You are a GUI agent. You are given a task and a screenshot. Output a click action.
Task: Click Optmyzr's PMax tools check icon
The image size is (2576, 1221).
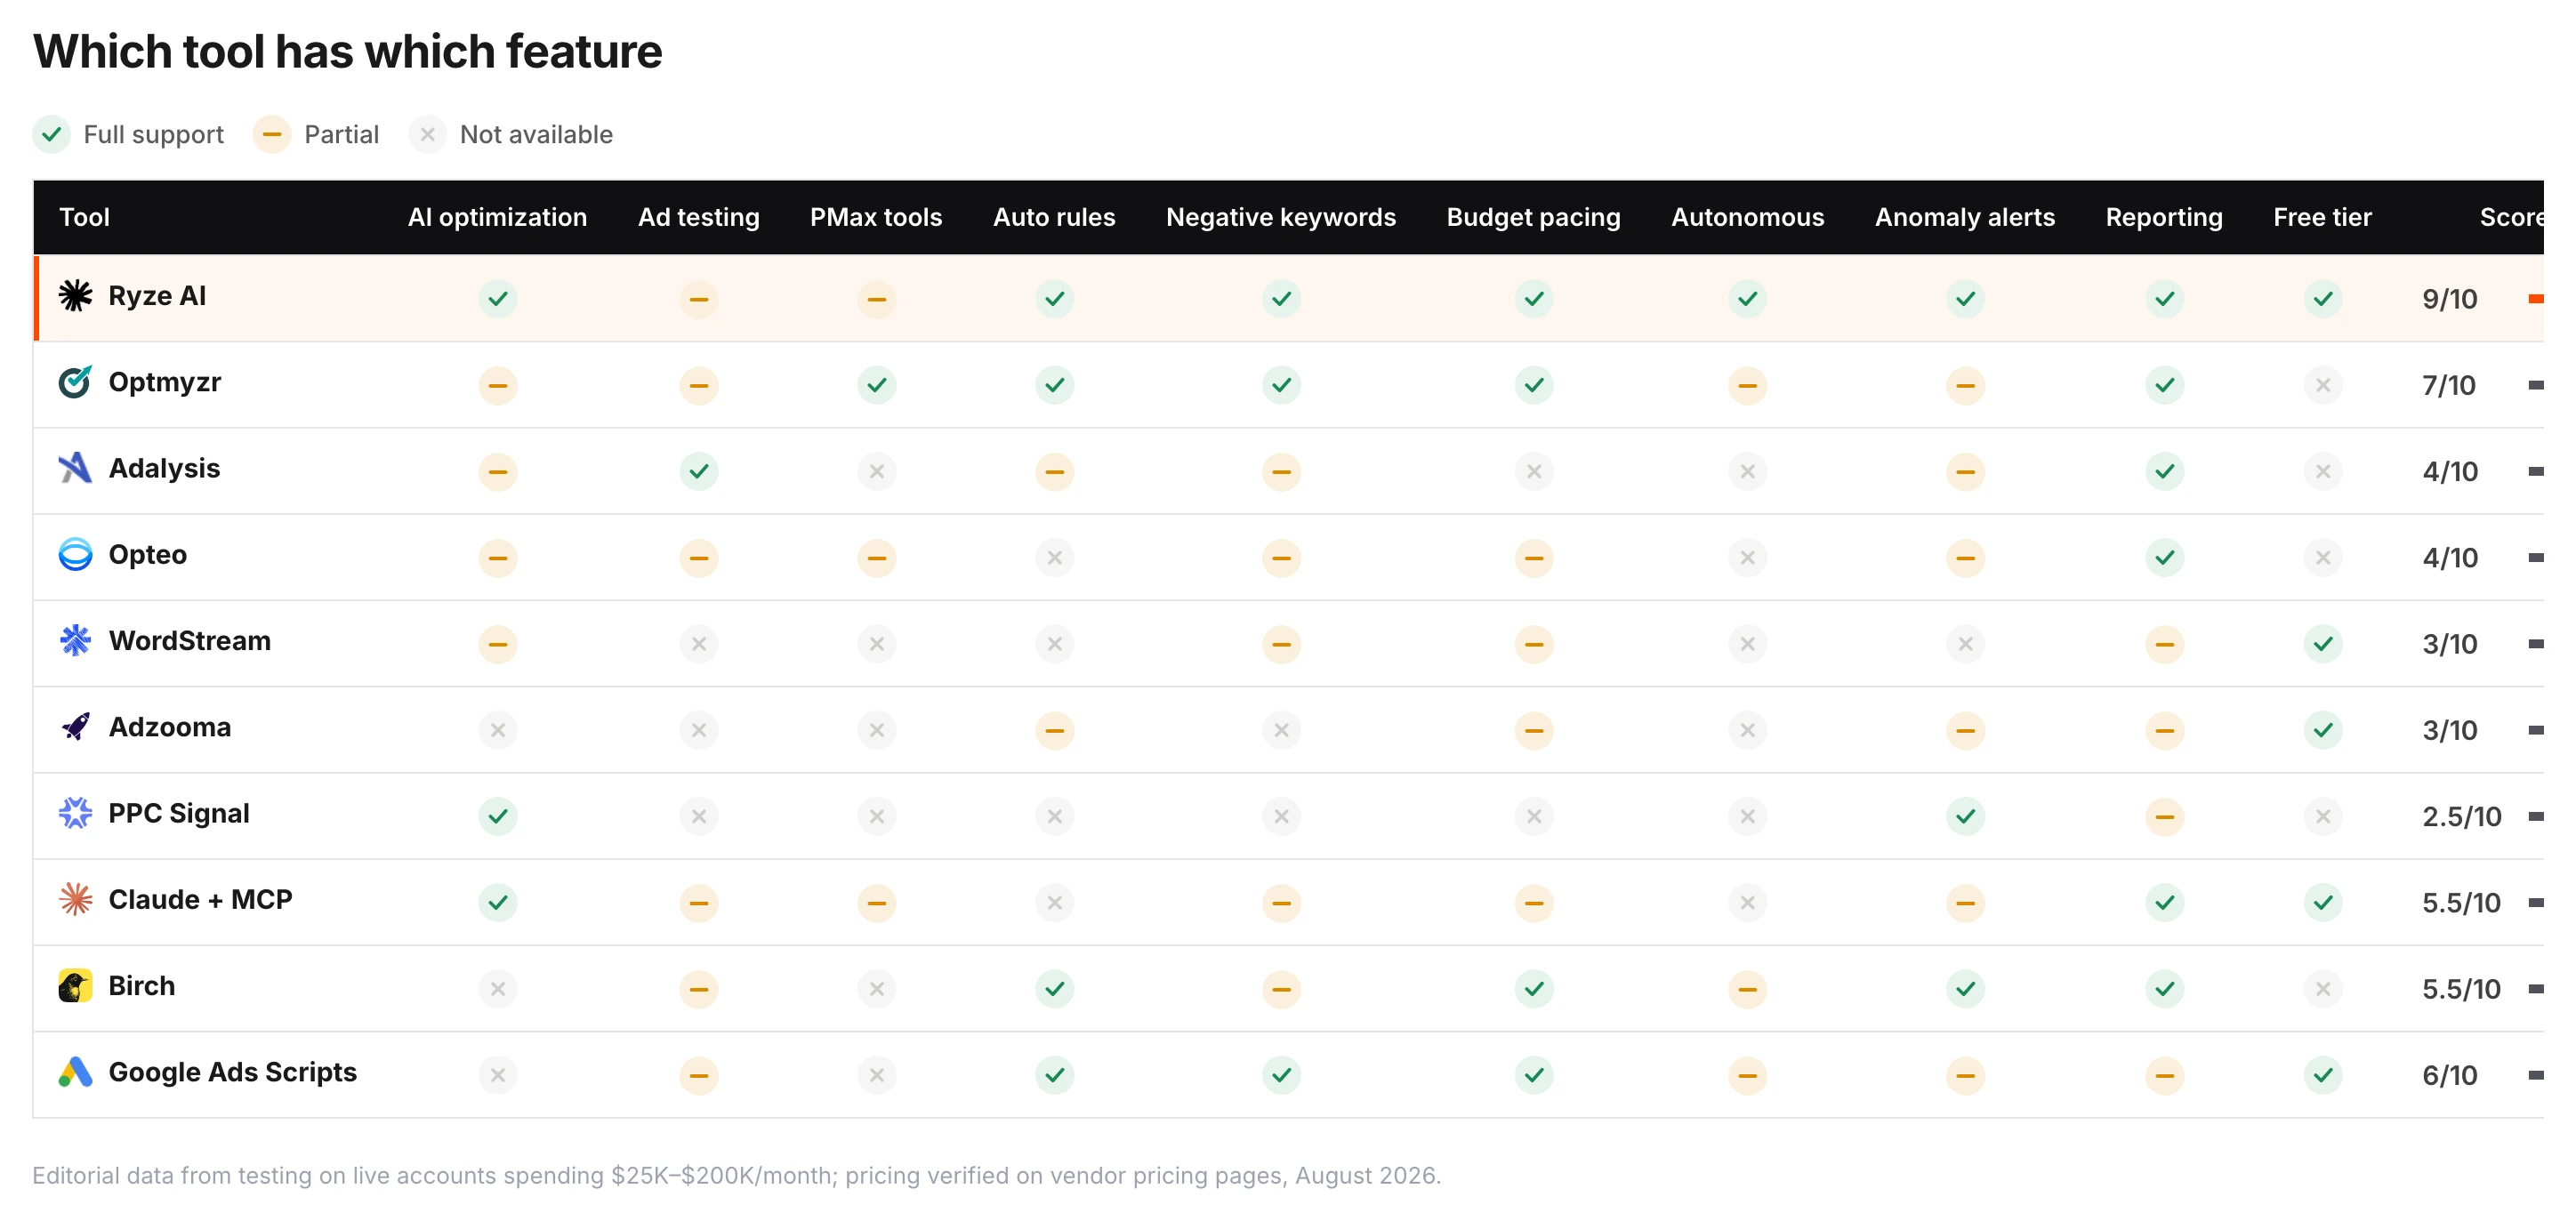coord(876,385)
